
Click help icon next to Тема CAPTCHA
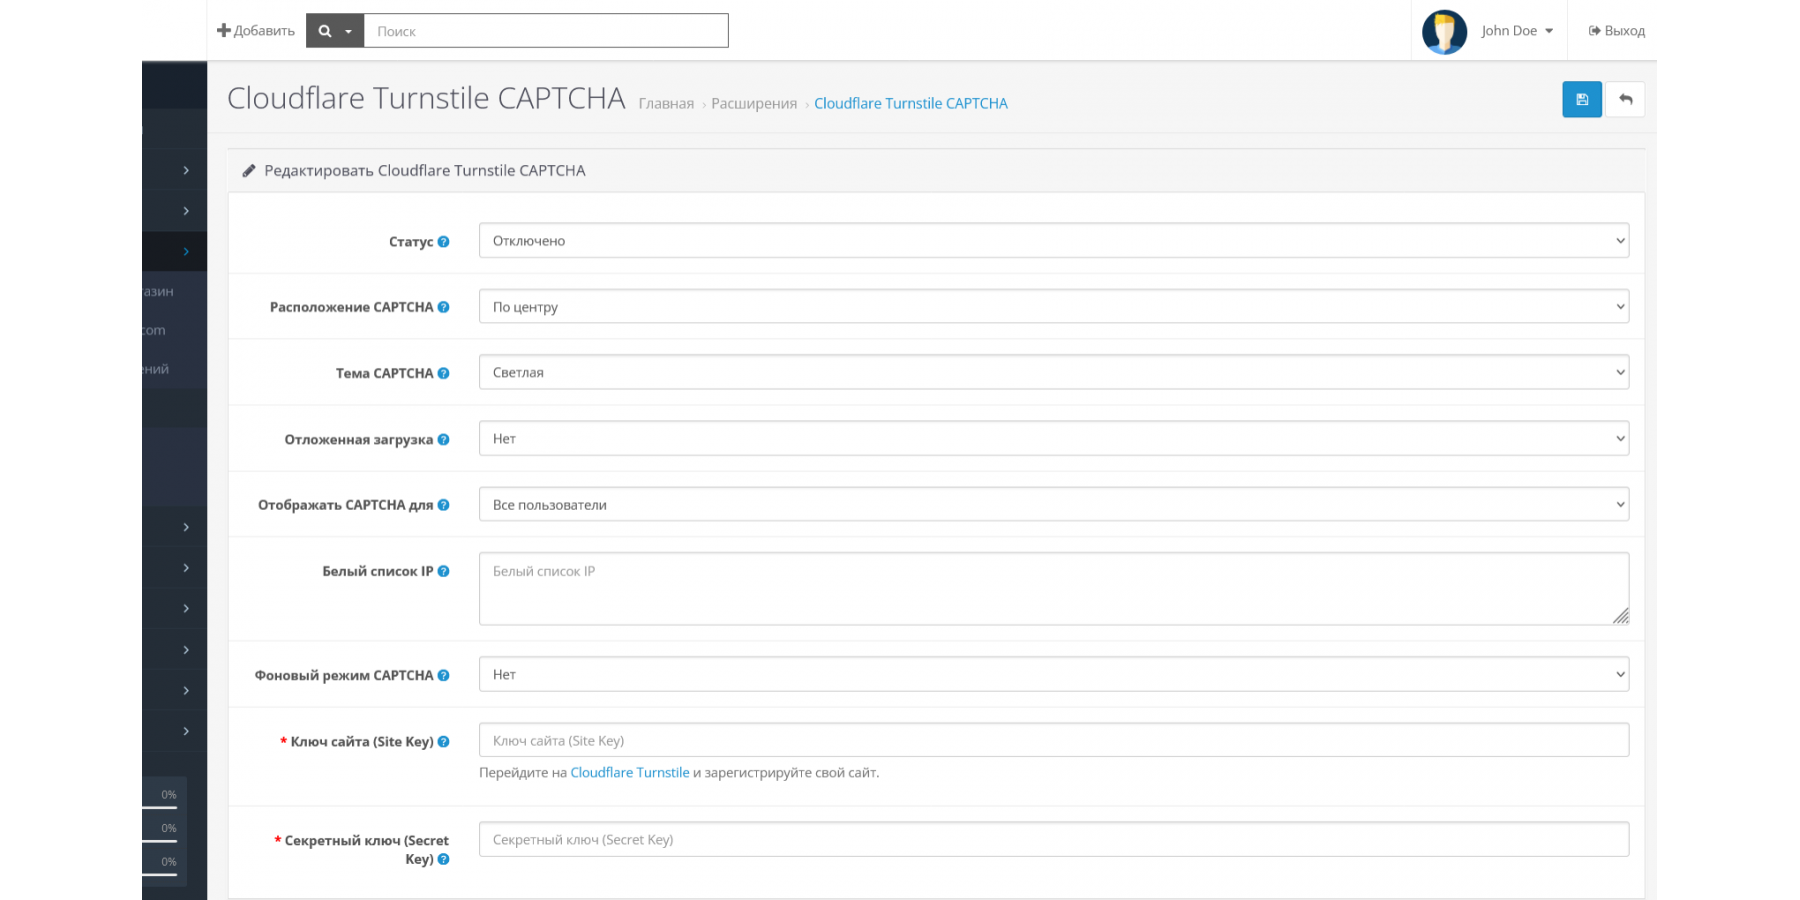[x=443, y=373]
